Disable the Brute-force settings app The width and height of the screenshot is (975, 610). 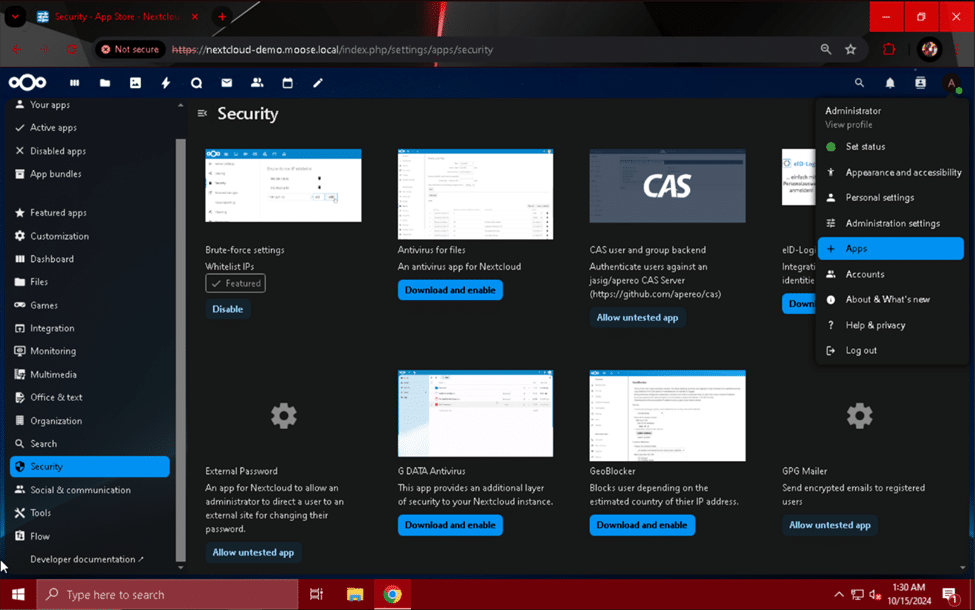coord(228,309)
